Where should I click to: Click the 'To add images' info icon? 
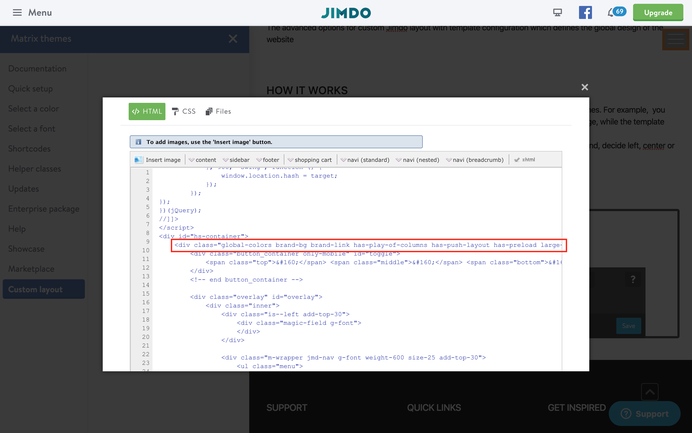coord(138,142)
